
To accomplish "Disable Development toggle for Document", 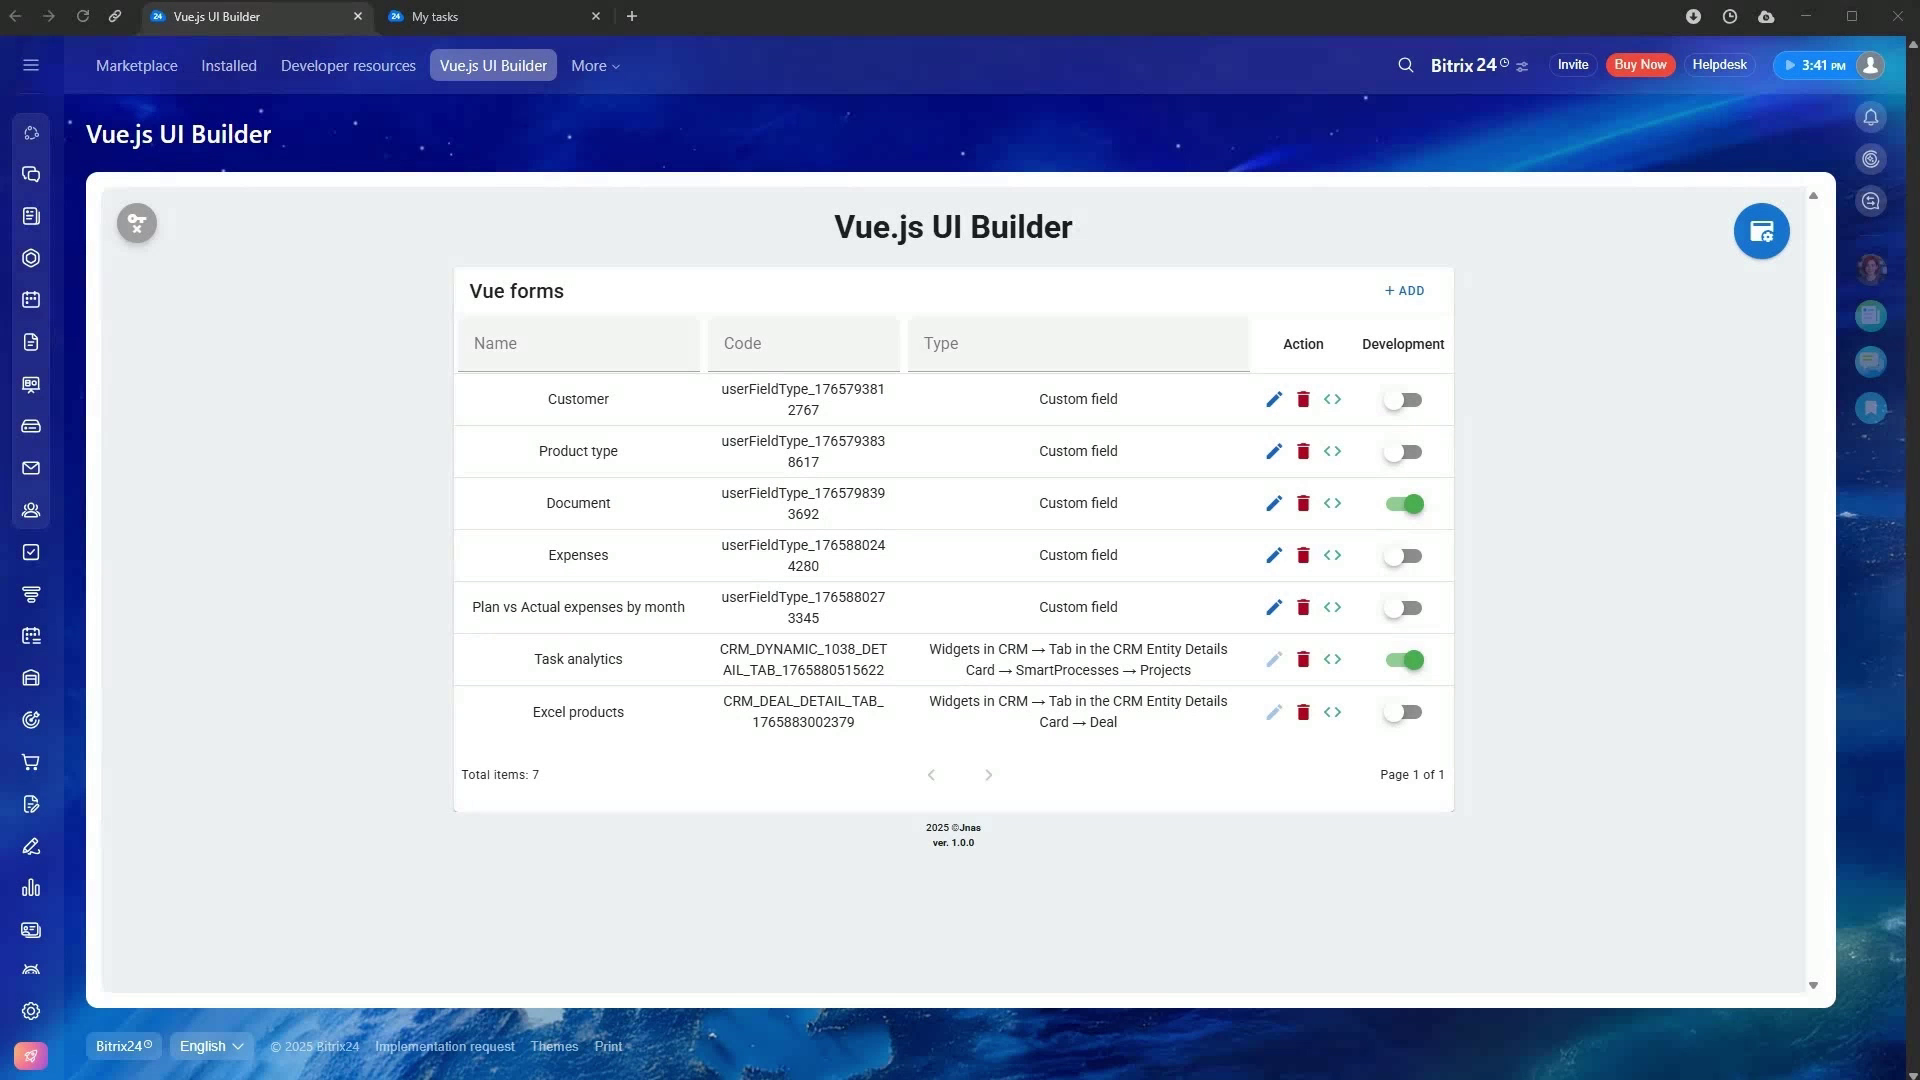I will click(1404, 504).
